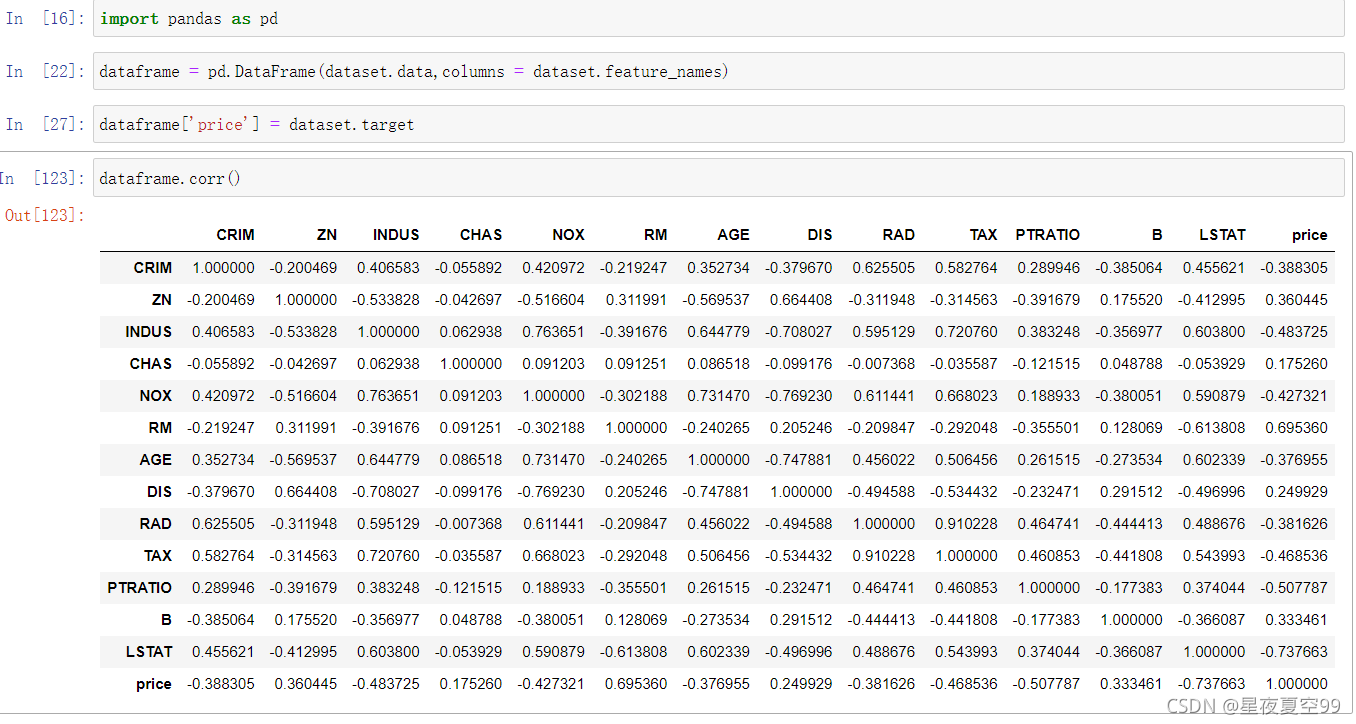Click the ZN row label

pyautogui.click(x=162, y=300)
